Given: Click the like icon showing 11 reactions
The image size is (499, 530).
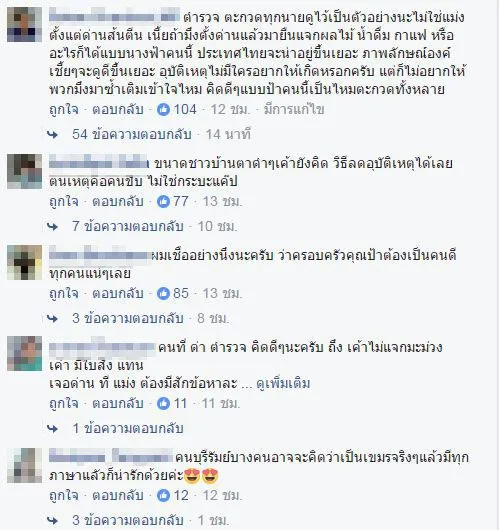Looking at the screenshot, I should point(163,403).
